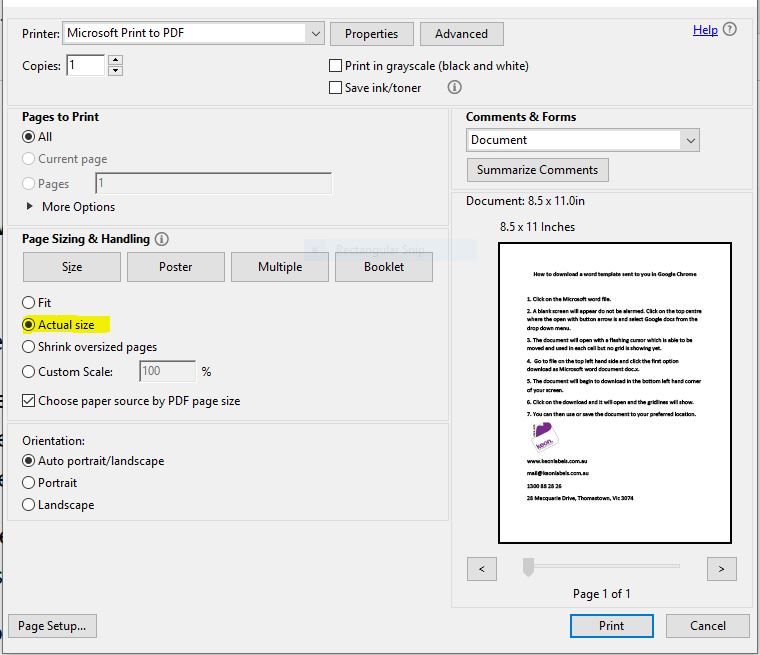Open the Help link
This screenshot has height=655, width=760.
pyautogui.click(x=705, y=30)
